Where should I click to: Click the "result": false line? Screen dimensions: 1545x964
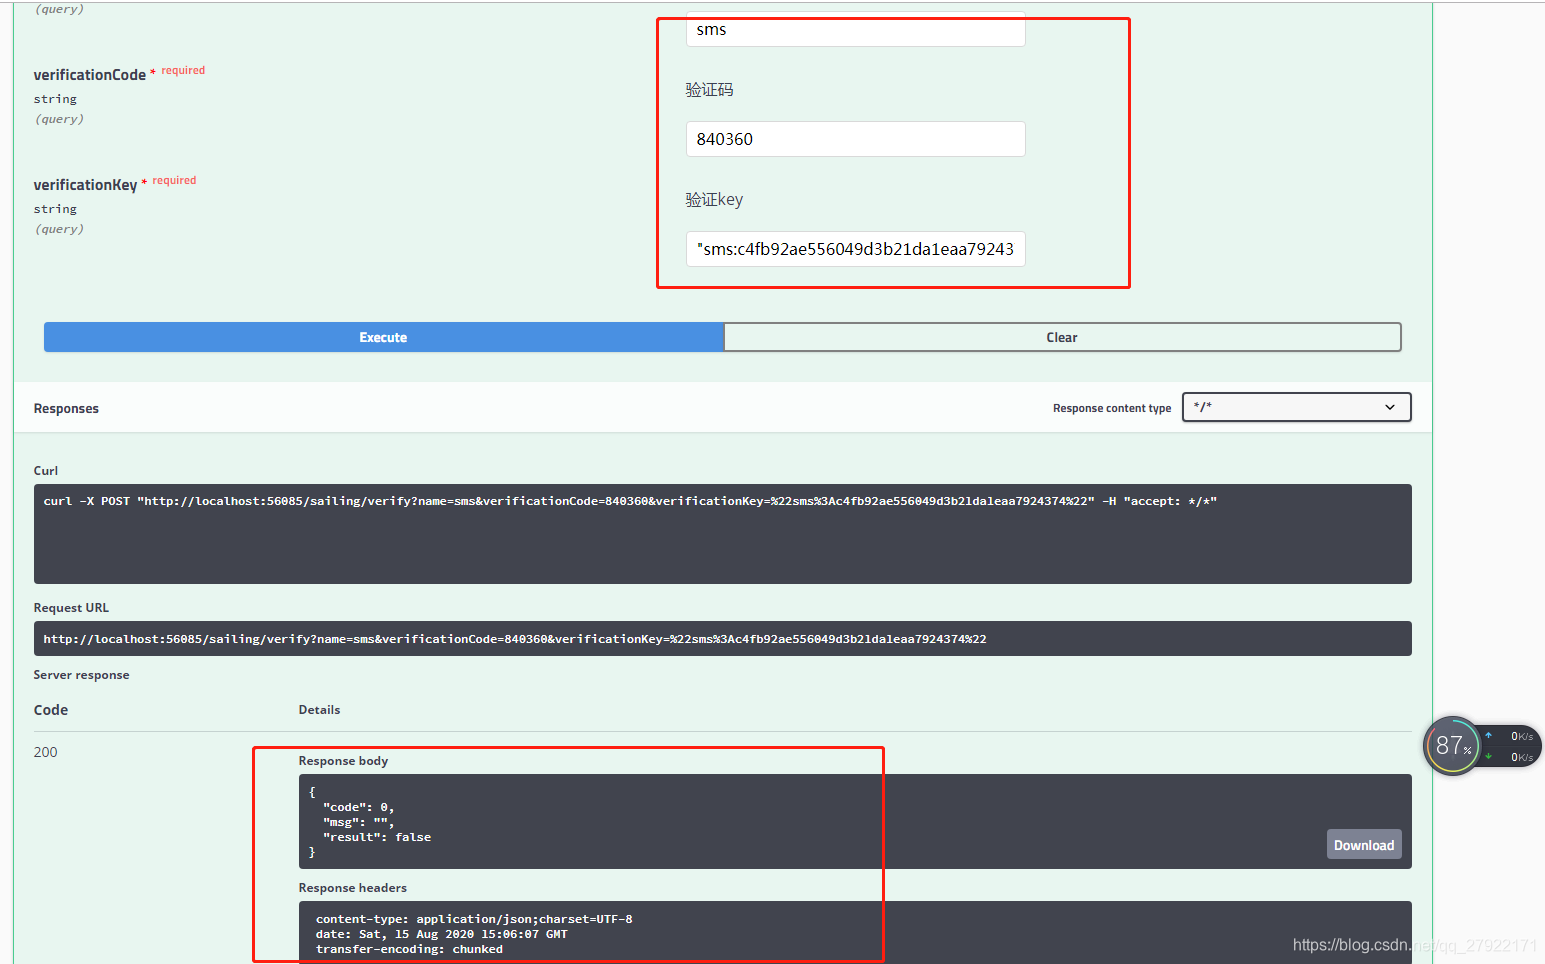(377, 837)
